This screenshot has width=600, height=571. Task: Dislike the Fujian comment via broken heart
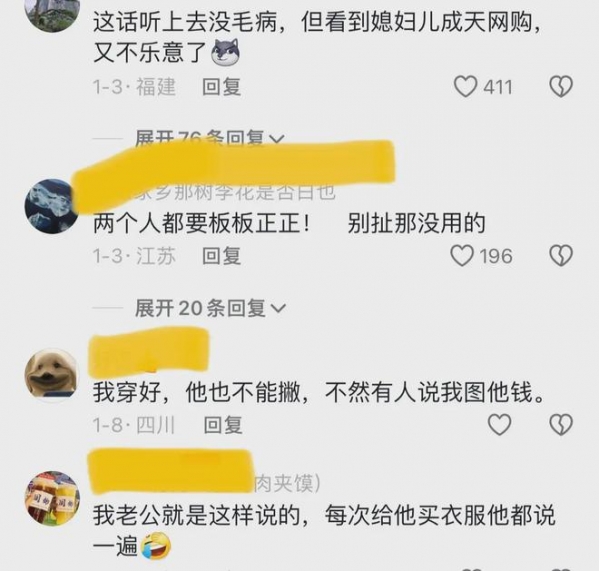[x=561, y=86]
